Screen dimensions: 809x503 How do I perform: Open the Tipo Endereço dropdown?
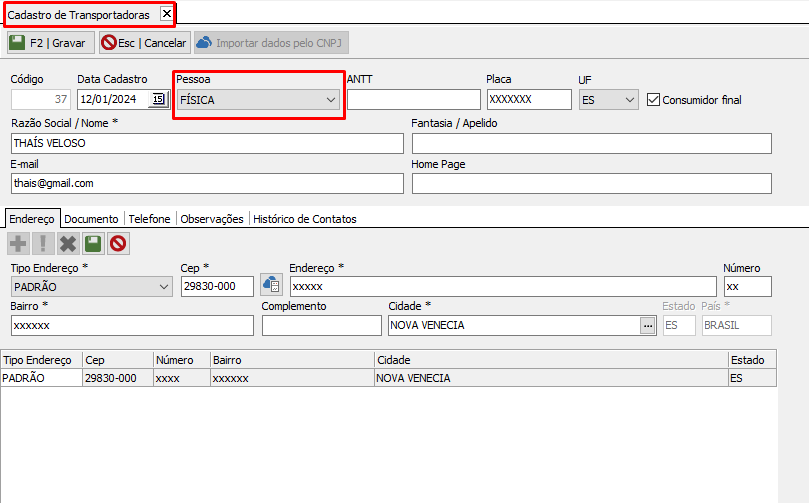point(164,287)
